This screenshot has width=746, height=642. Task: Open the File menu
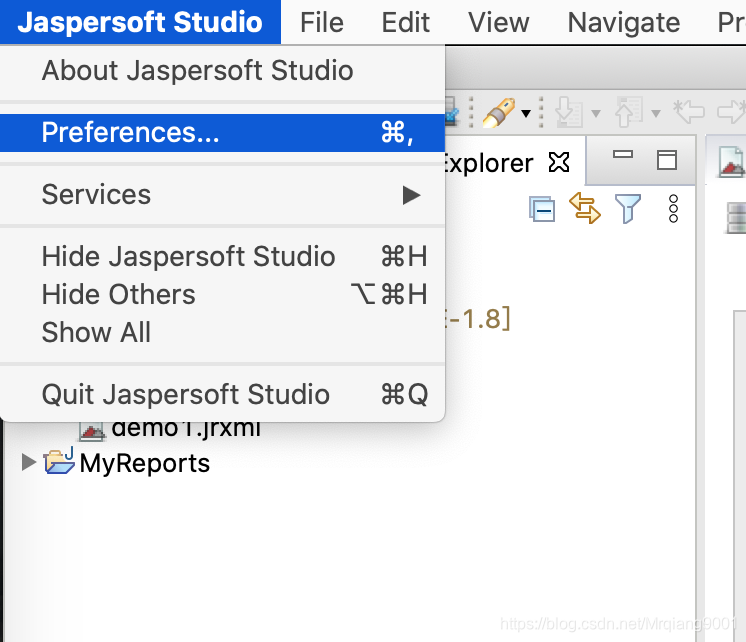coord(322,22)
